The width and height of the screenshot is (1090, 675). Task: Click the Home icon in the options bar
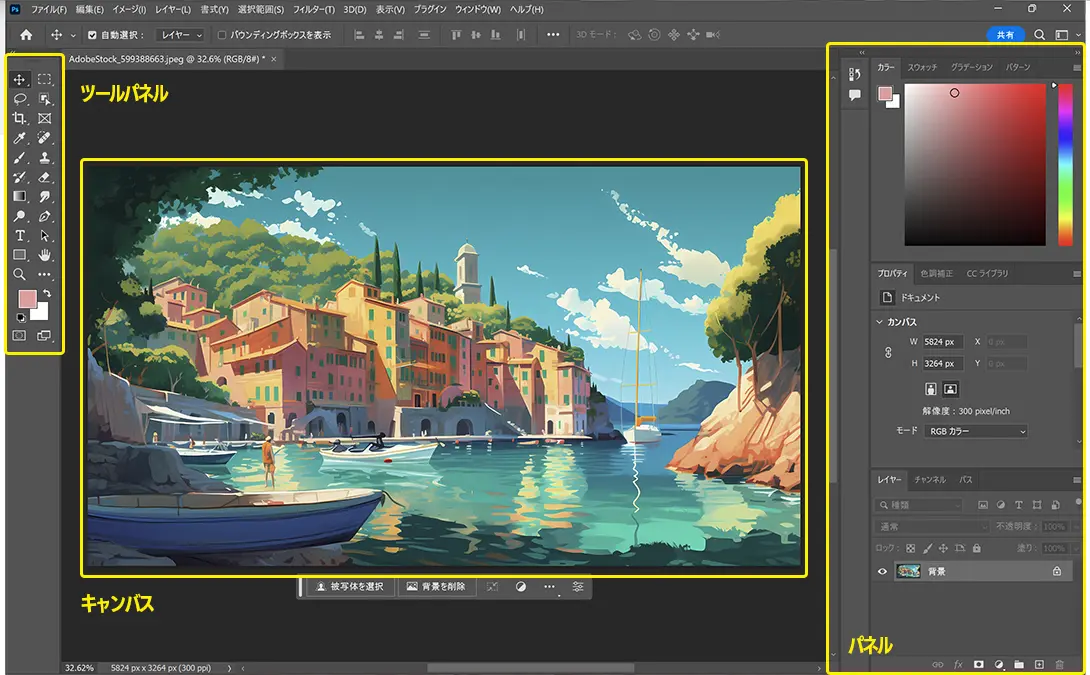26,35
